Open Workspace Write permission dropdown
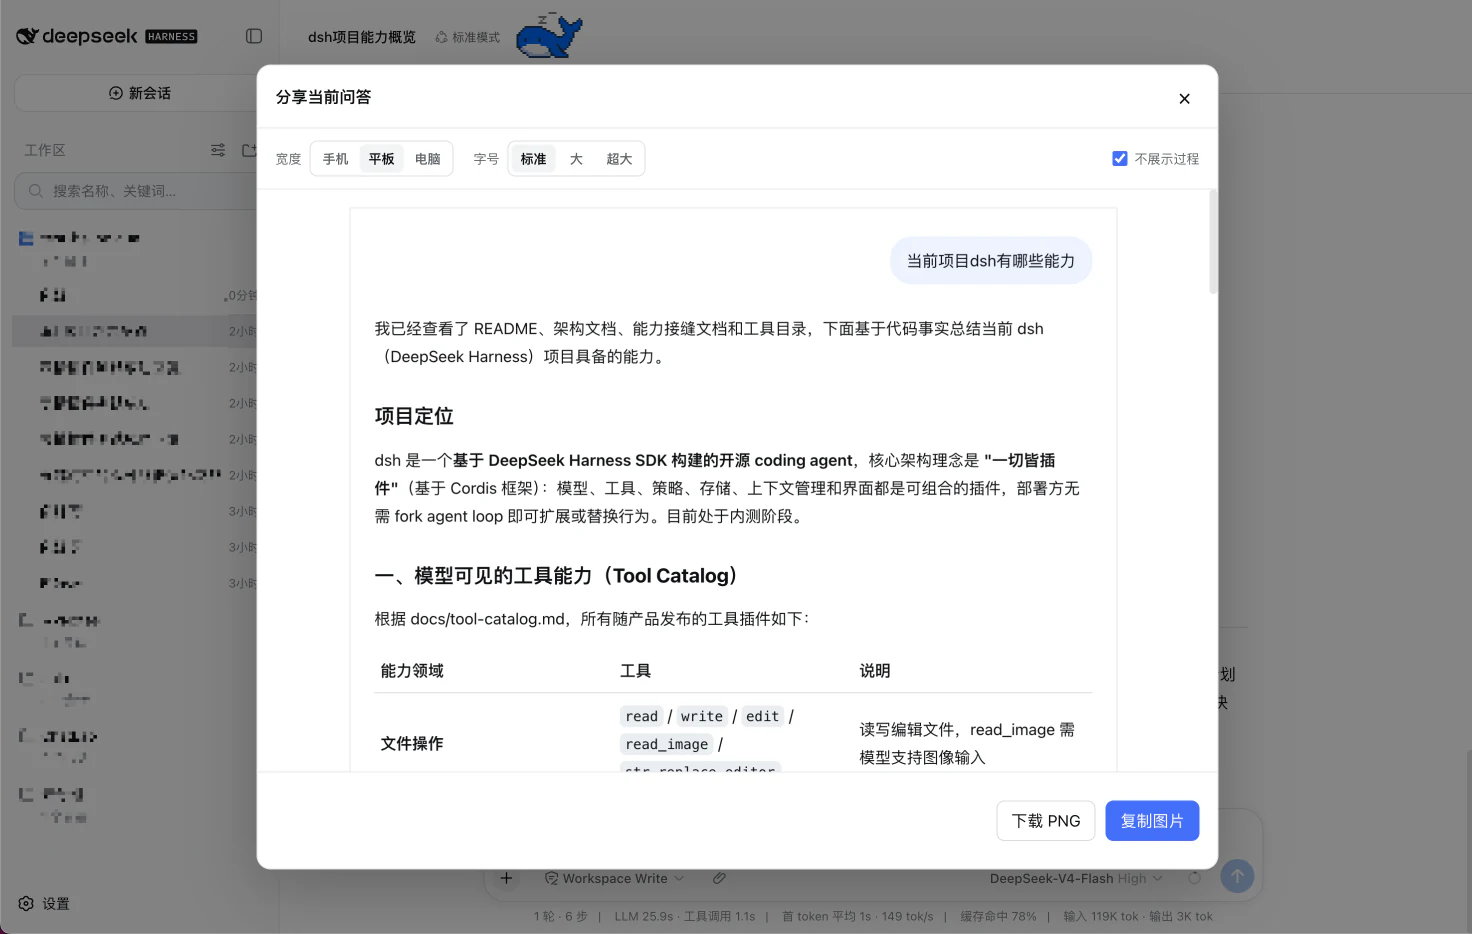1472x934 pixels. click(615, 878)
